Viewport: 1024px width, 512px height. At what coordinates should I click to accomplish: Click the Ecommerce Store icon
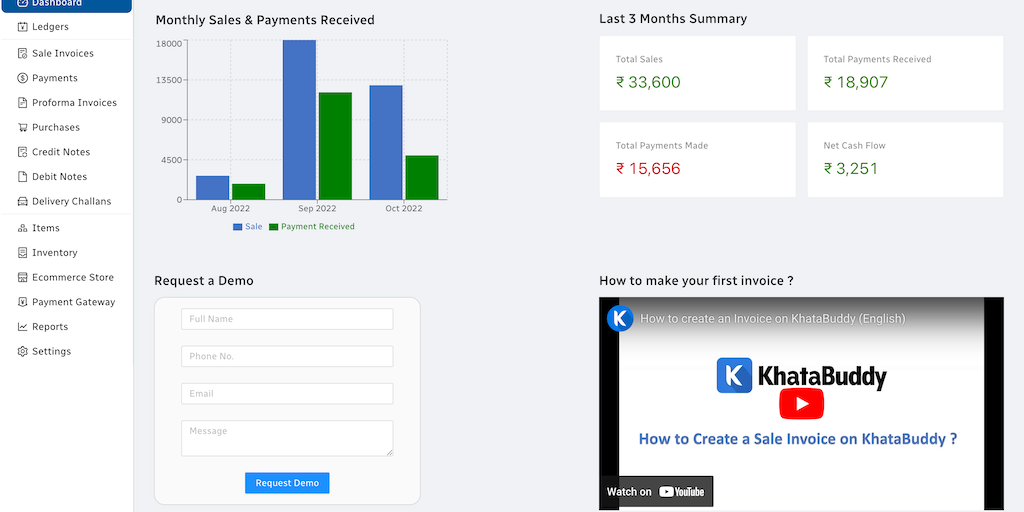23,278
